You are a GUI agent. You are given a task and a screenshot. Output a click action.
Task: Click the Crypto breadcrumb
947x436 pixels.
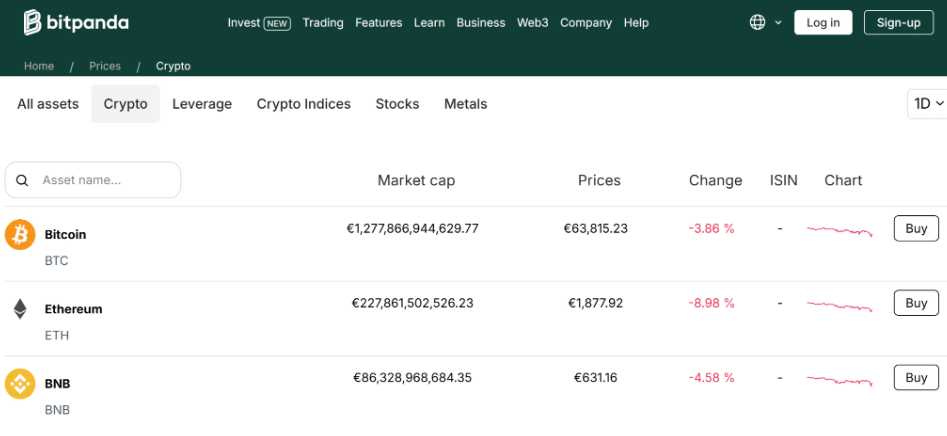173,66
